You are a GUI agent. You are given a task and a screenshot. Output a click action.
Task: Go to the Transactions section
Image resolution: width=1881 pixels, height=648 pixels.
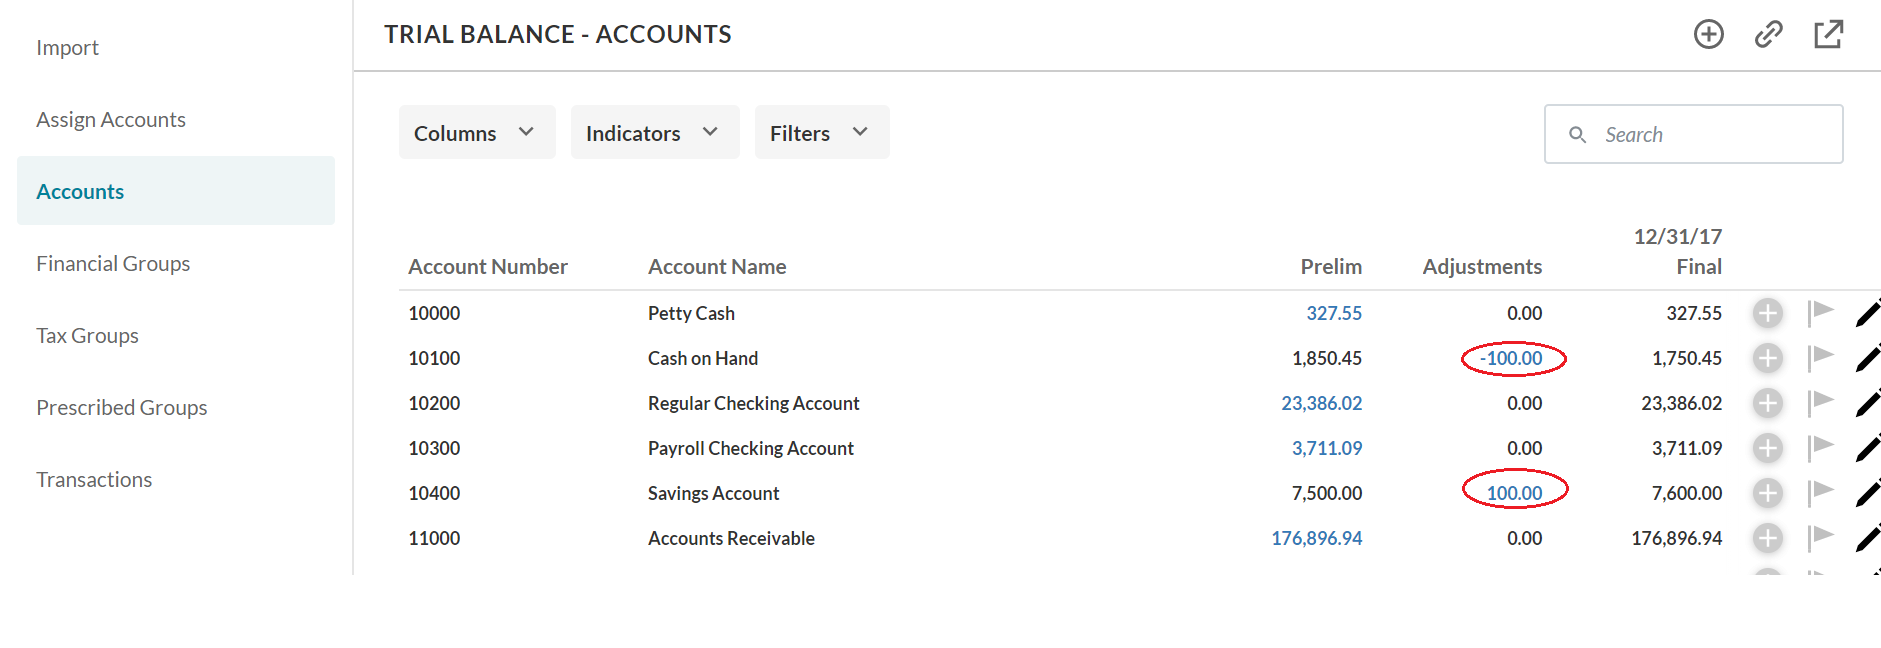94,479
